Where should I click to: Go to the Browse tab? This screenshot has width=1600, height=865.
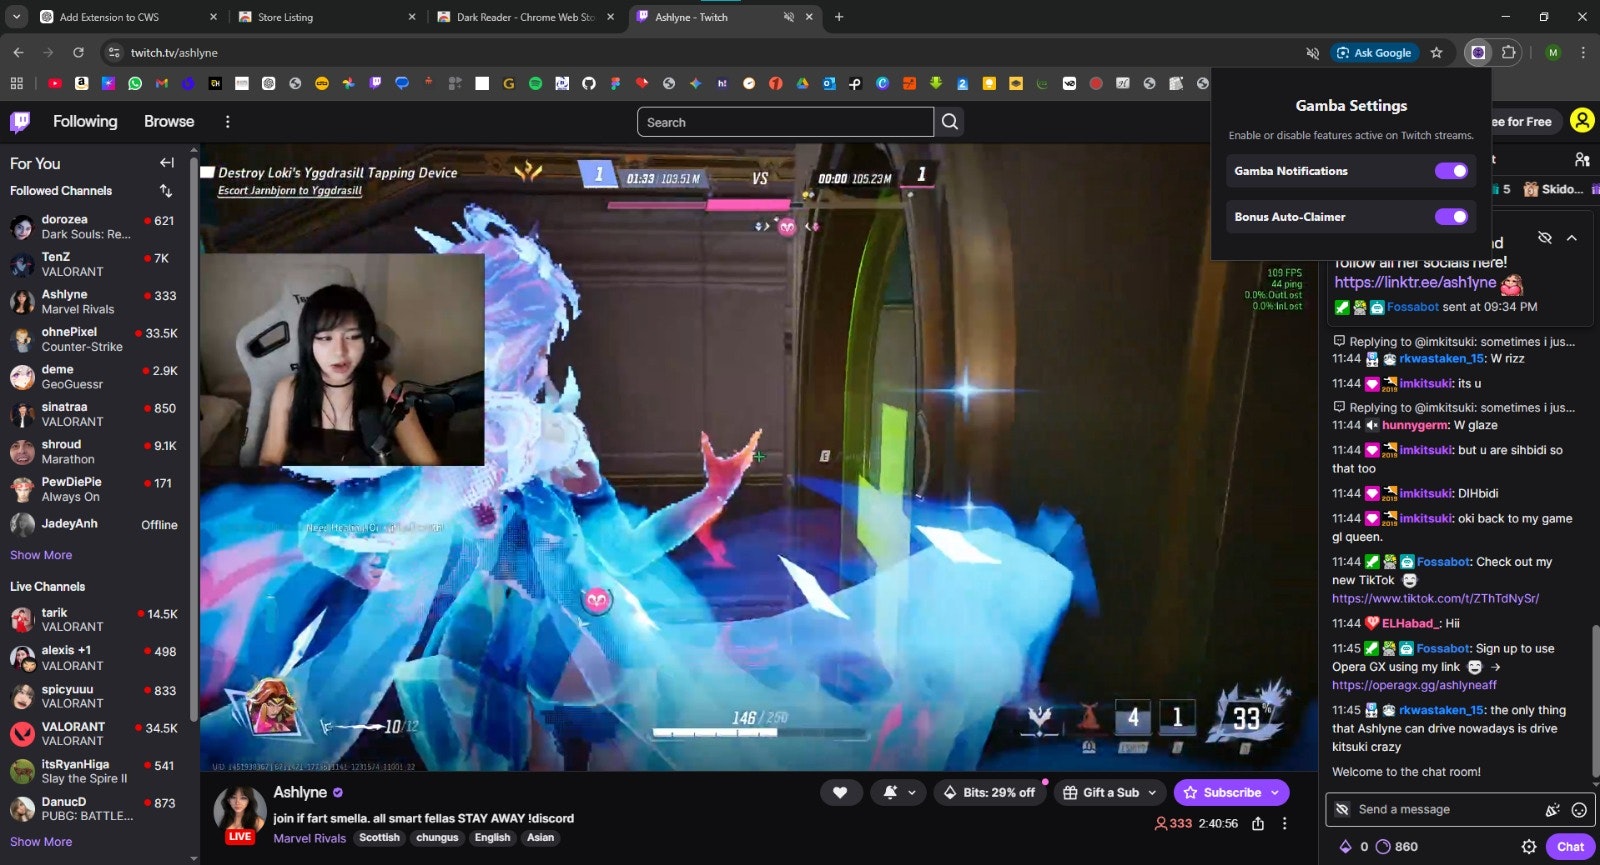coord(169,121)
